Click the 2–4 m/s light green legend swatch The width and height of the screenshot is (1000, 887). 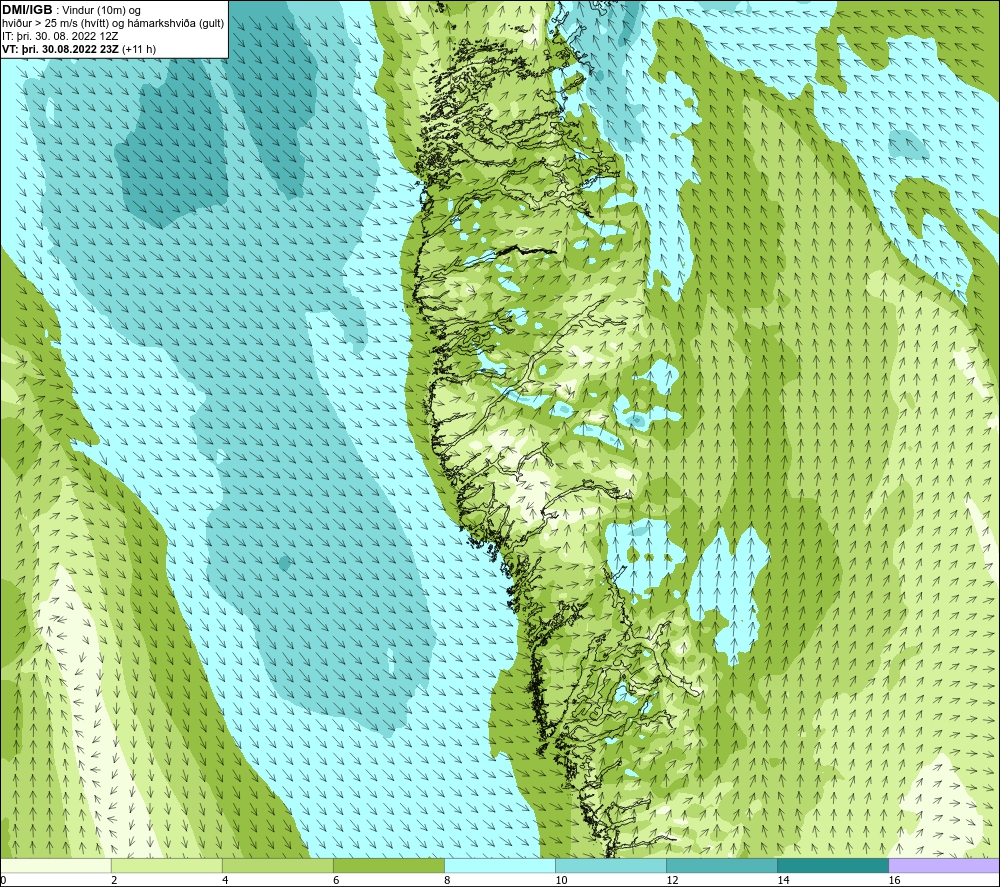166,866
